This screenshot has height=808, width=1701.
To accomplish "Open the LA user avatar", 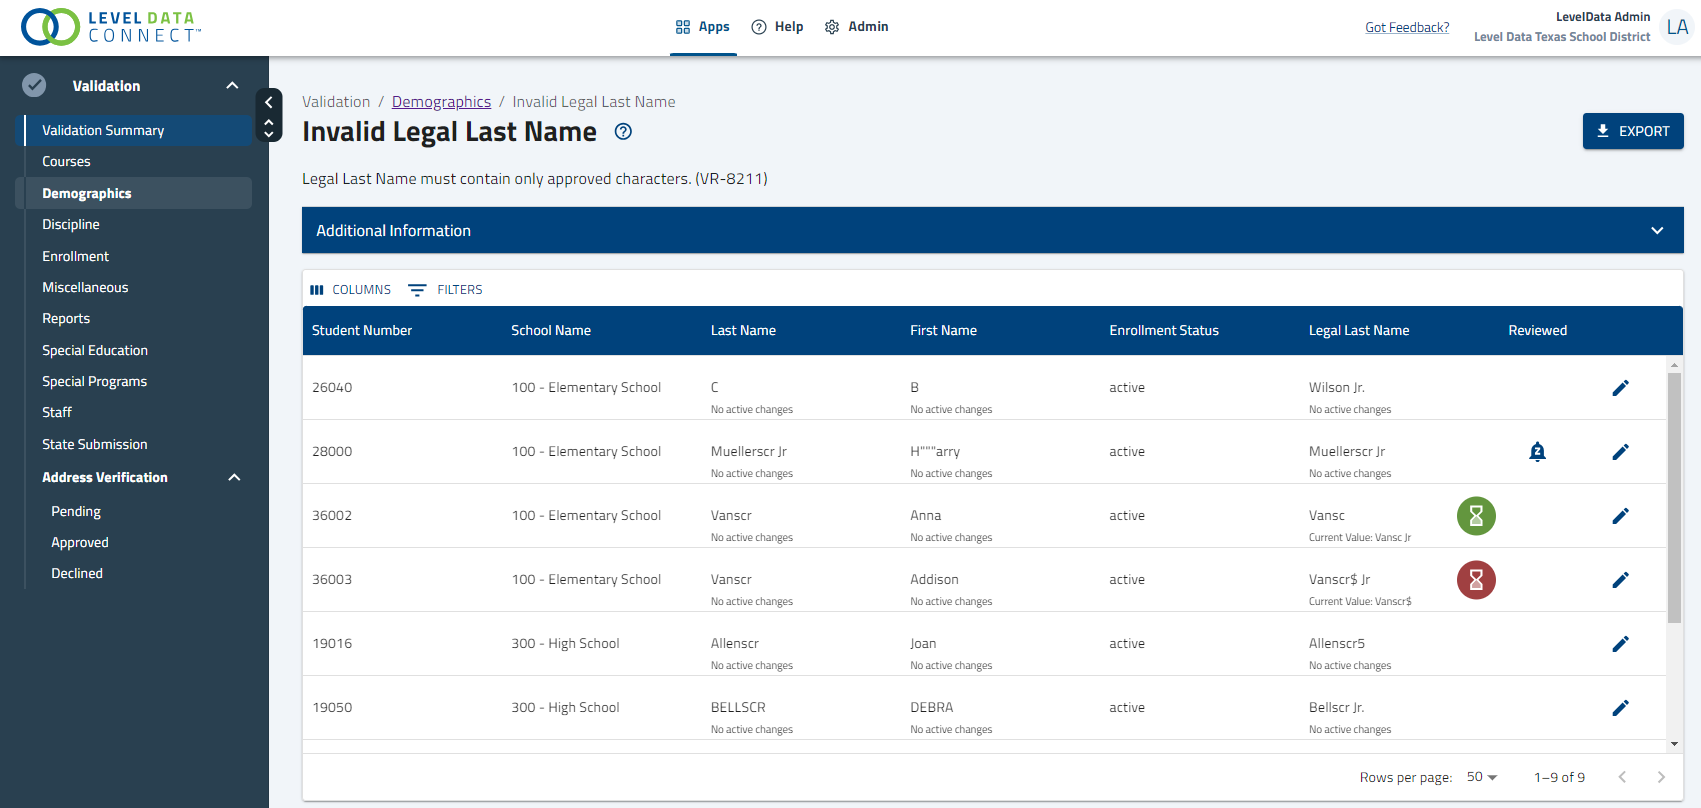I will [1677, 27].
